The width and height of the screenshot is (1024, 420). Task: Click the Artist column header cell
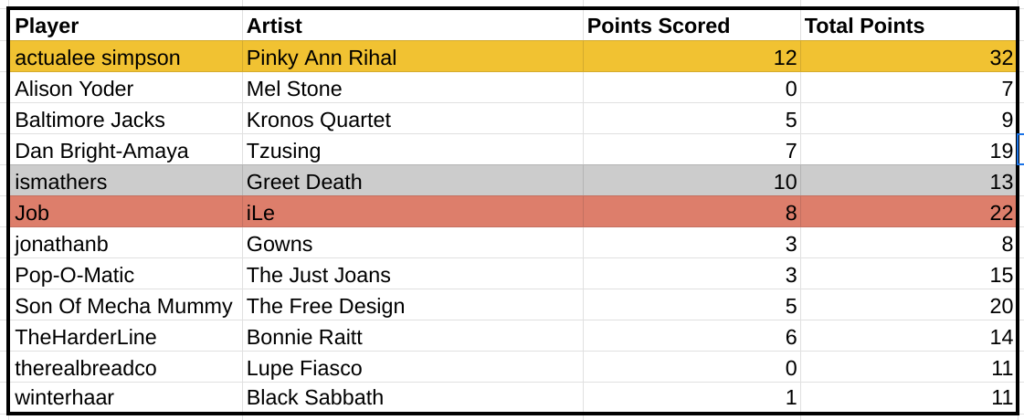click(x=411, y=25)
